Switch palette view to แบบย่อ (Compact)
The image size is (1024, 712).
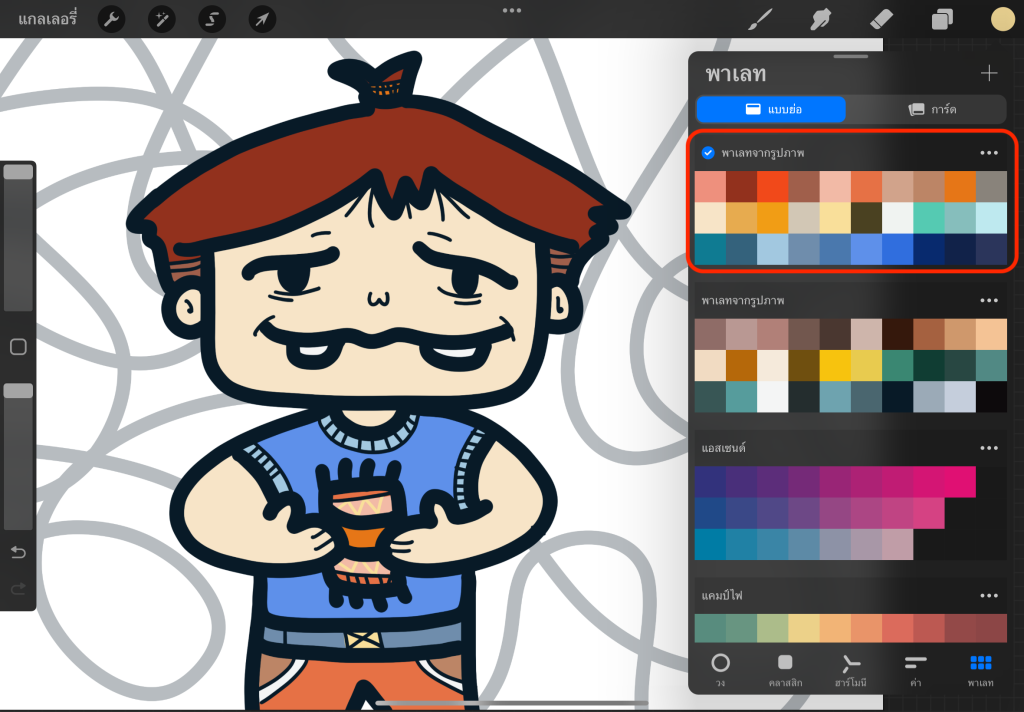click(771, 109)
